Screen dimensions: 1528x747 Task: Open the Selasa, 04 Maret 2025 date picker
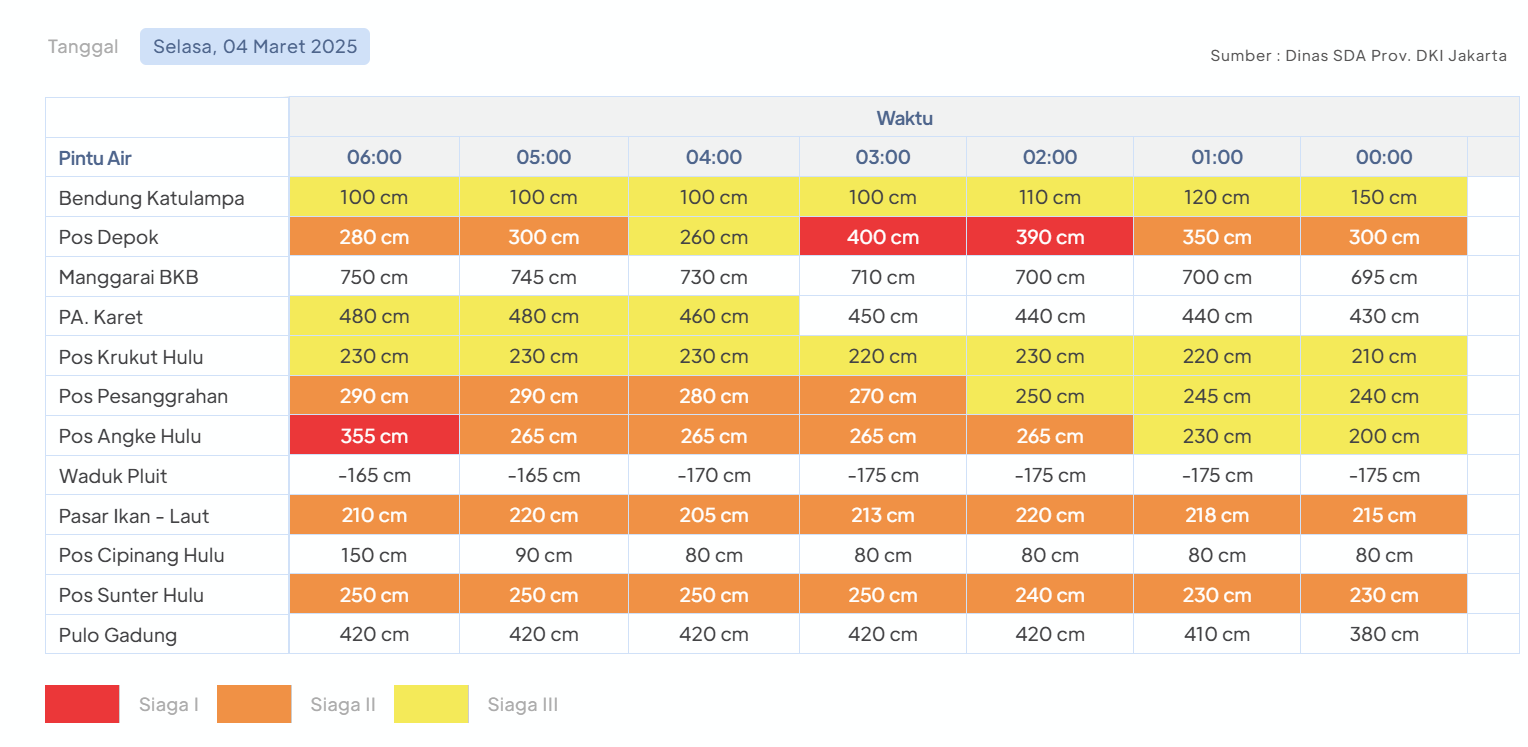point(255,47)
